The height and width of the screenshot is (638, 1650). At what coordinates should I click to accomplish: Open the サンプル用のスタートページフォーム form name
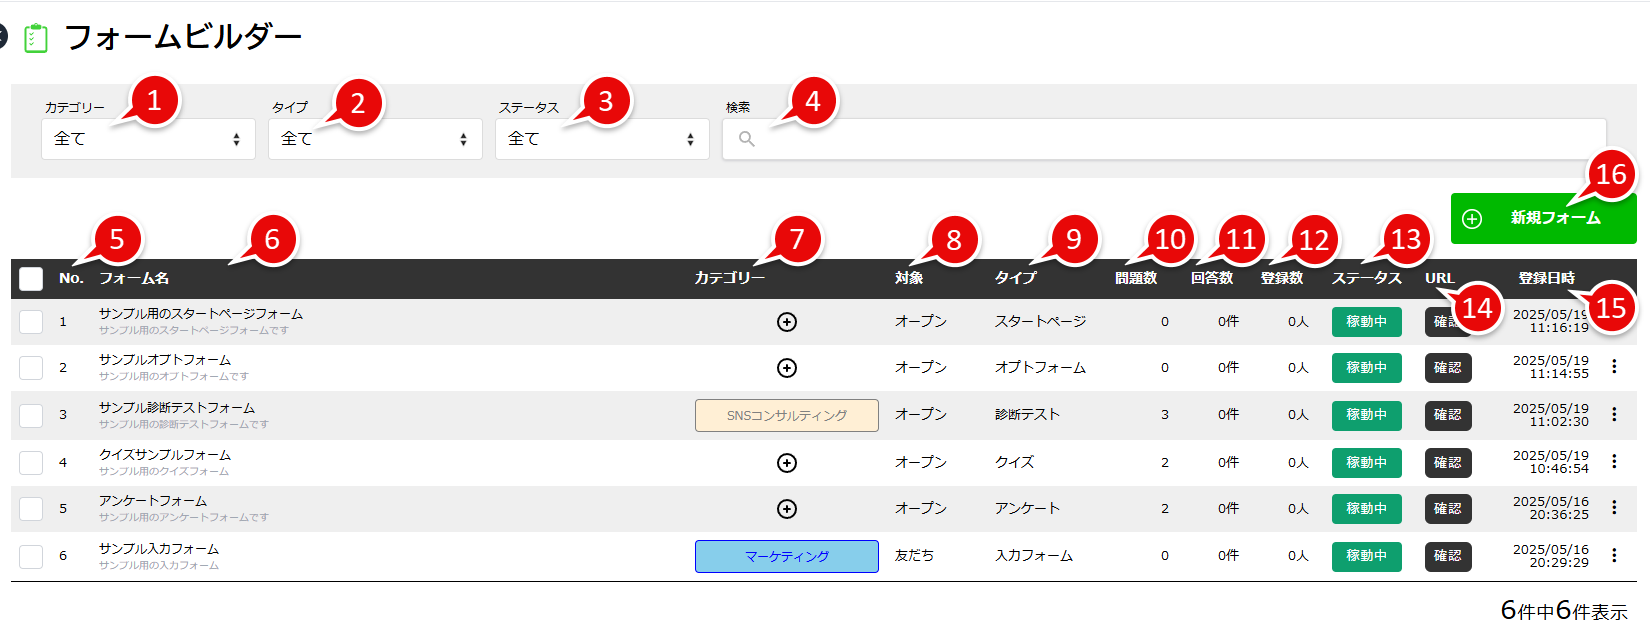click(x=201, y=314)
